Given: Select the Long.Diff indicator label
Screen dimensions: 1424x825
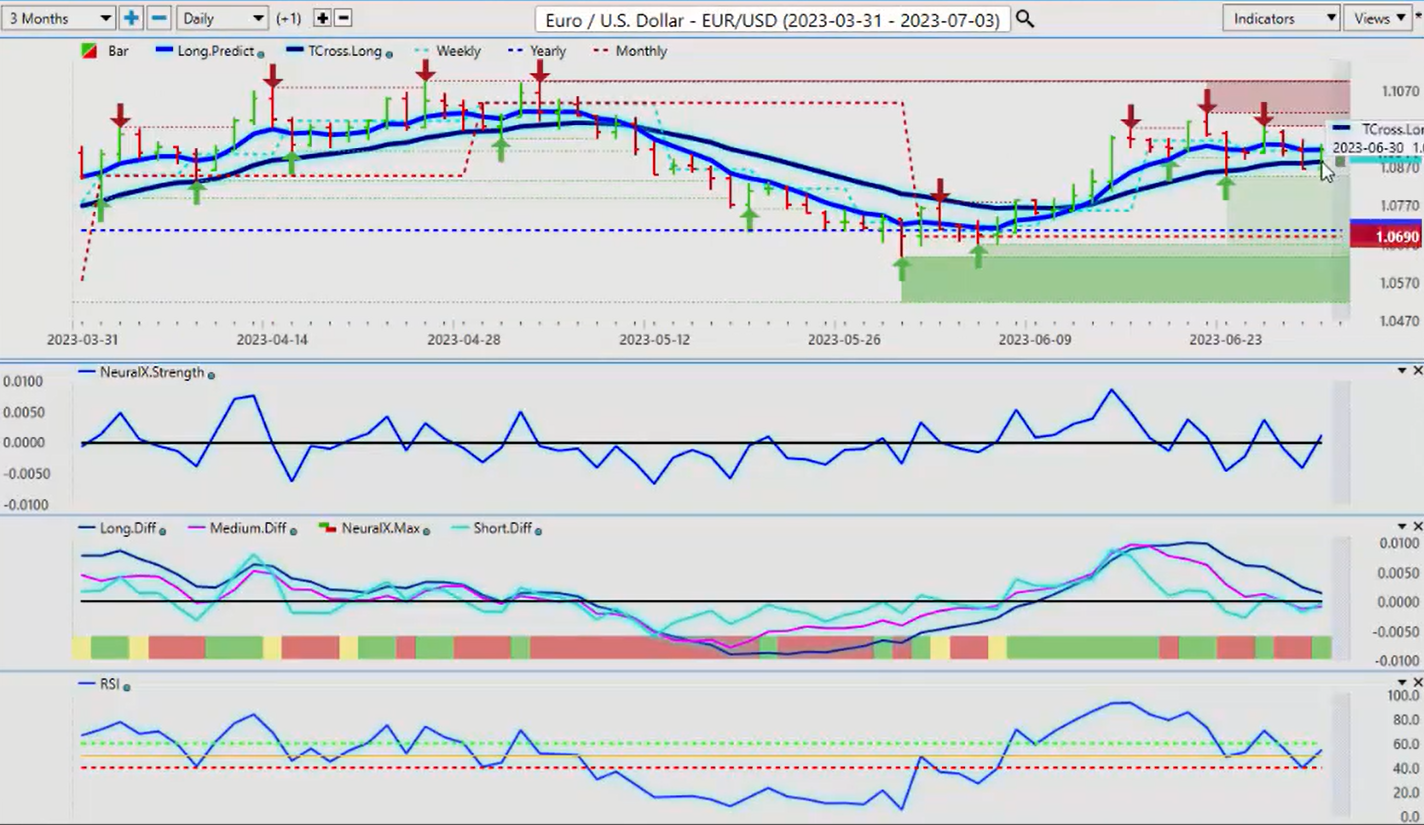Looking at the screenshot, I should click(127, 528).
